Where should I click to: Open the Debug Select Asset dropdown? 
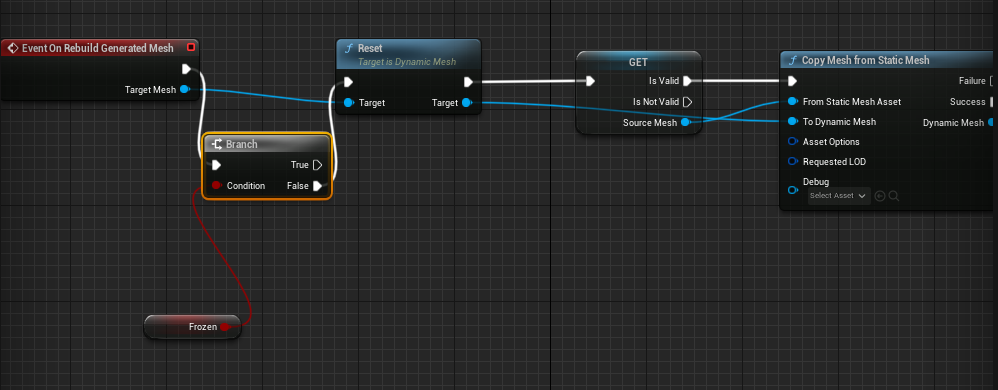[x=839, y=196]
